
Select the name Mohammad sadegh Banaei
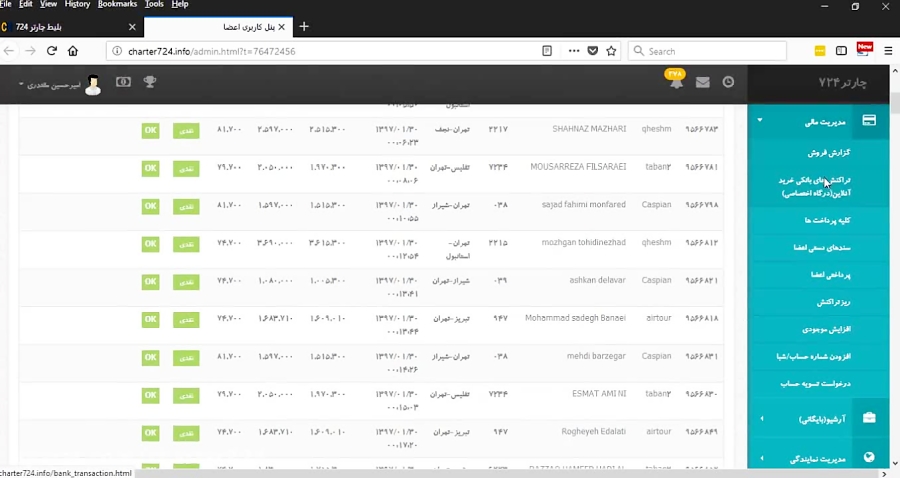tap(575, 318)
